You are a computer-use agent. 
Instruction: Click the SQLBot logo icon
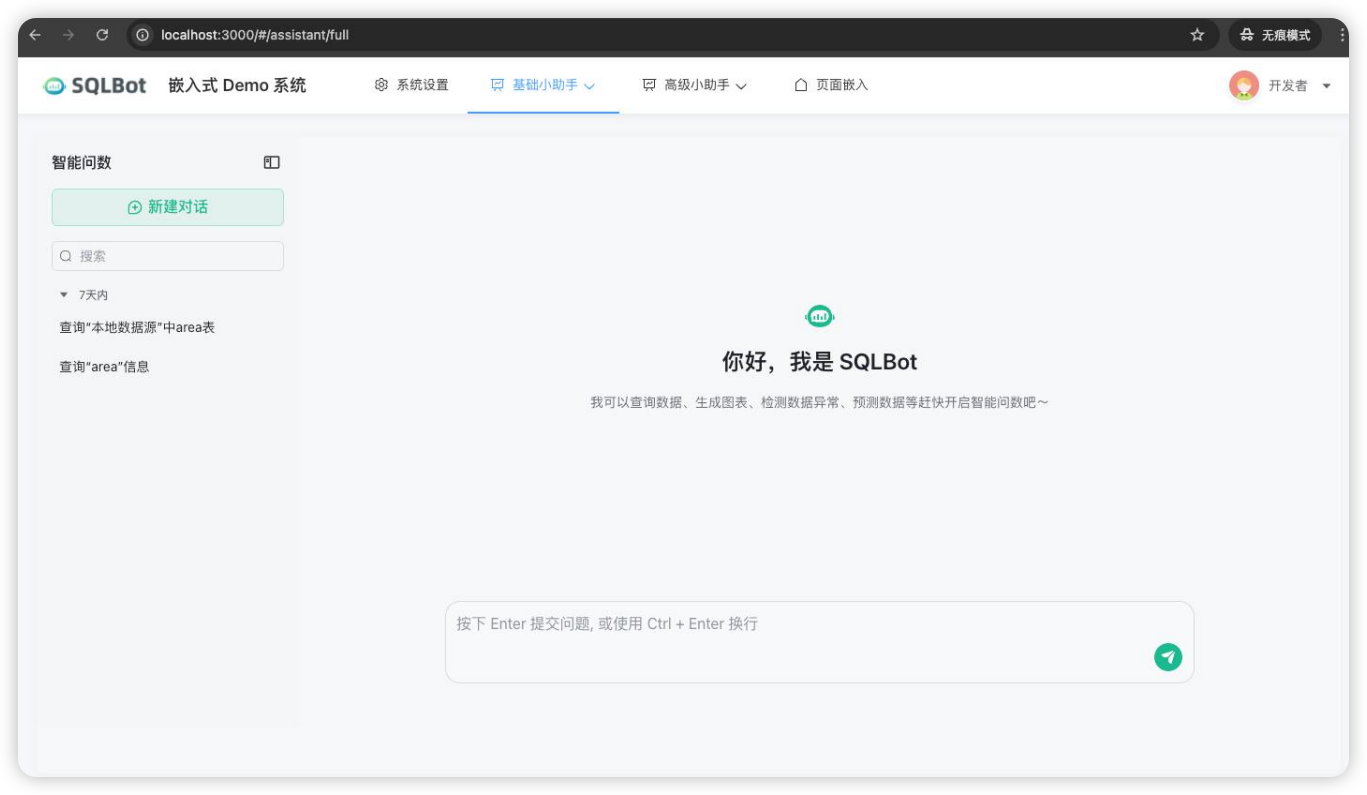point(55,85)
